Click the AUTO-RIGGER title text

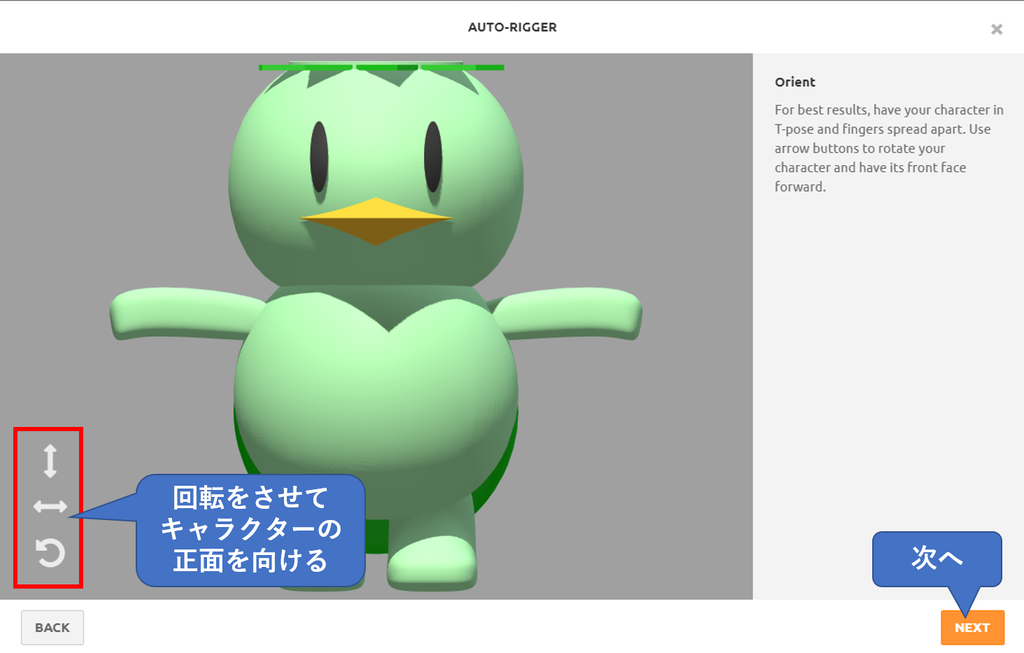[x=512, y=27]
